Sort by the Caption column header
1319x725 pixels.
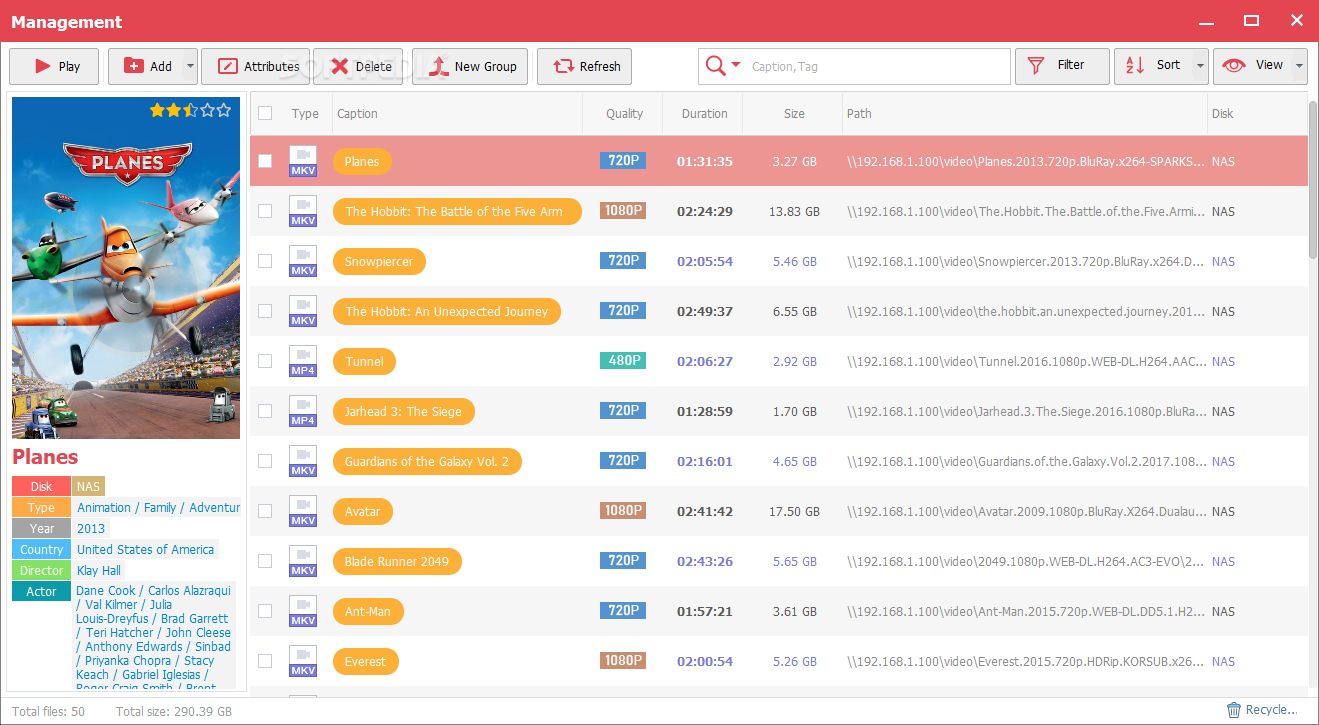(457, 113)
